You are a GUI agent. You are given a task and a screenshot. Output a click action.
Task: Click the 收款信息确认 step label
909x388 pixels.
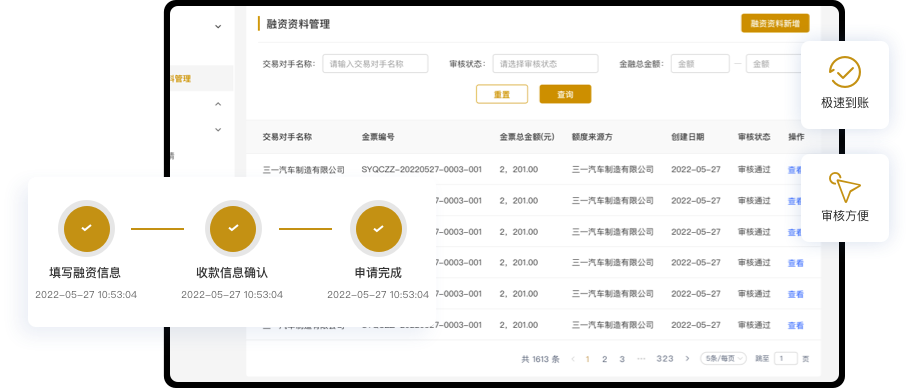(x=232, y=273)
